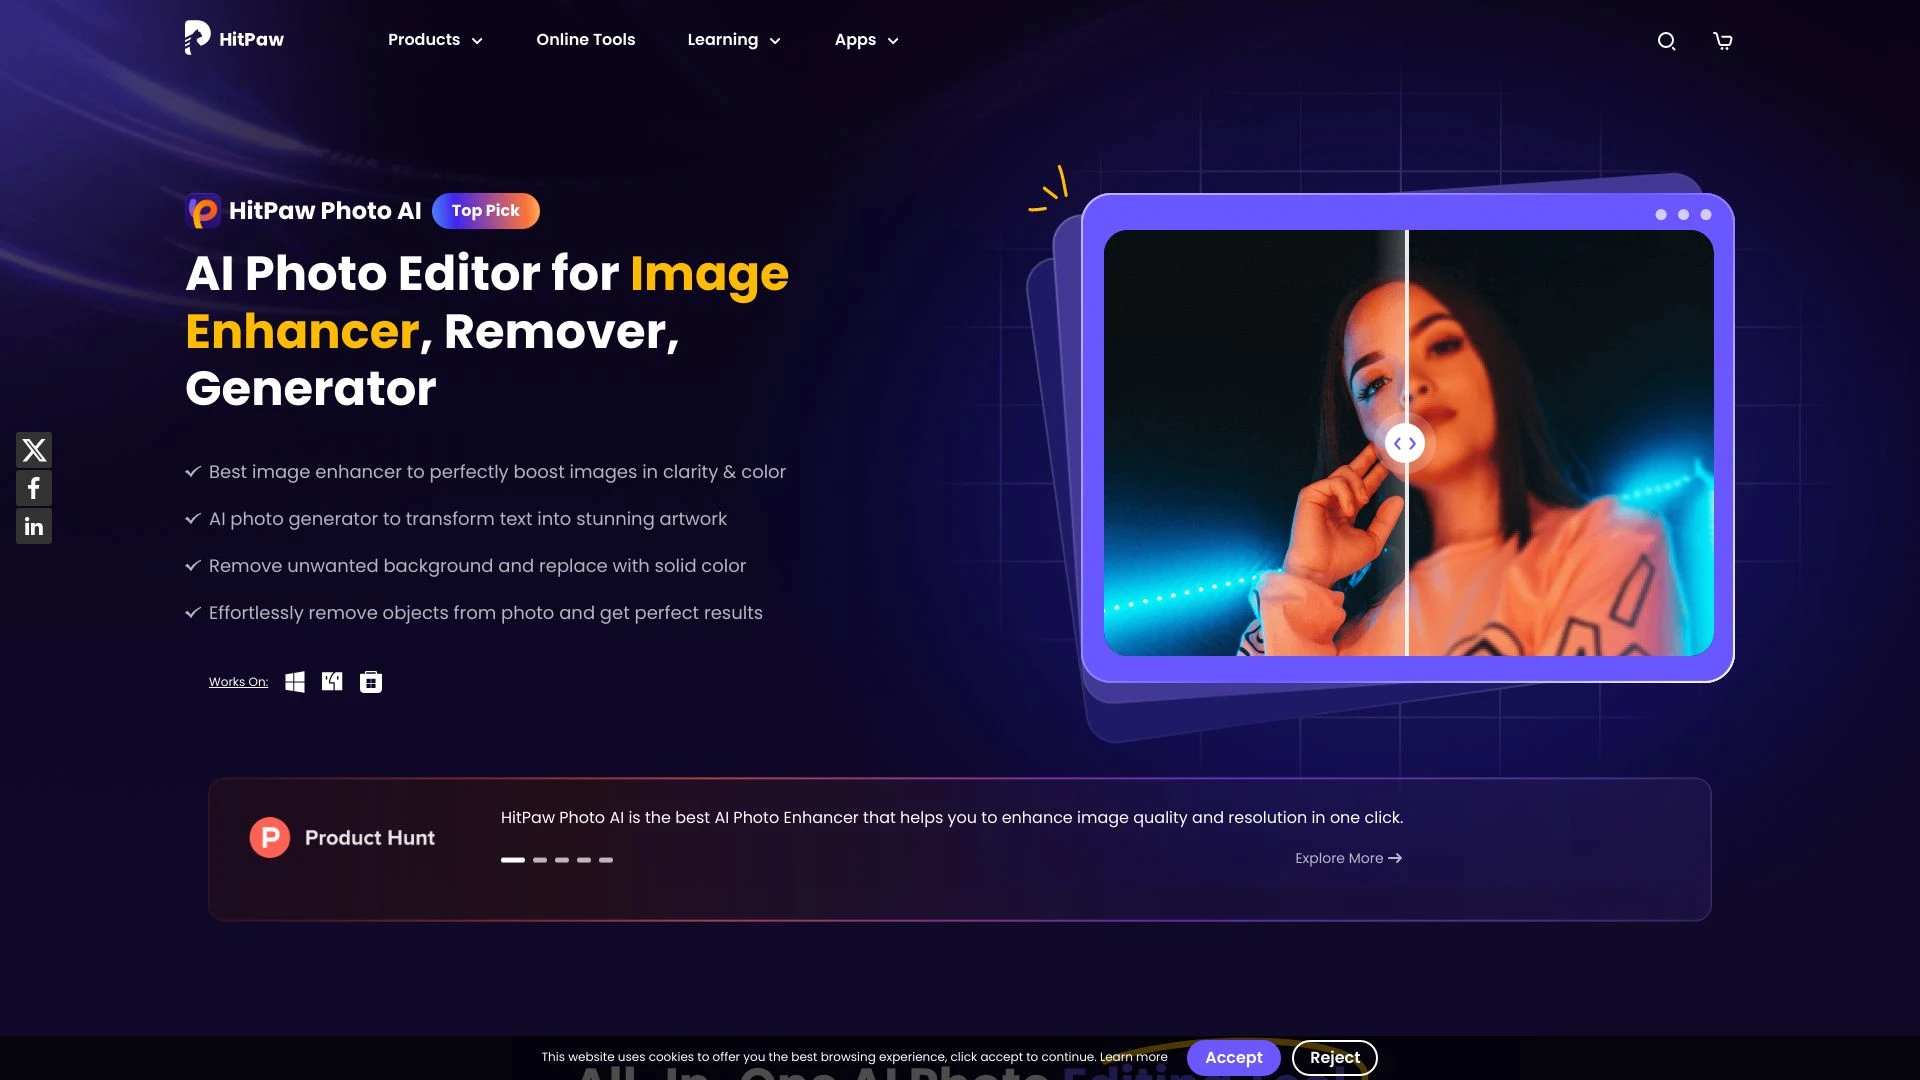
Task: Accept the cookie notice
Action: pyautogui.click(x=1234, y=1057)
